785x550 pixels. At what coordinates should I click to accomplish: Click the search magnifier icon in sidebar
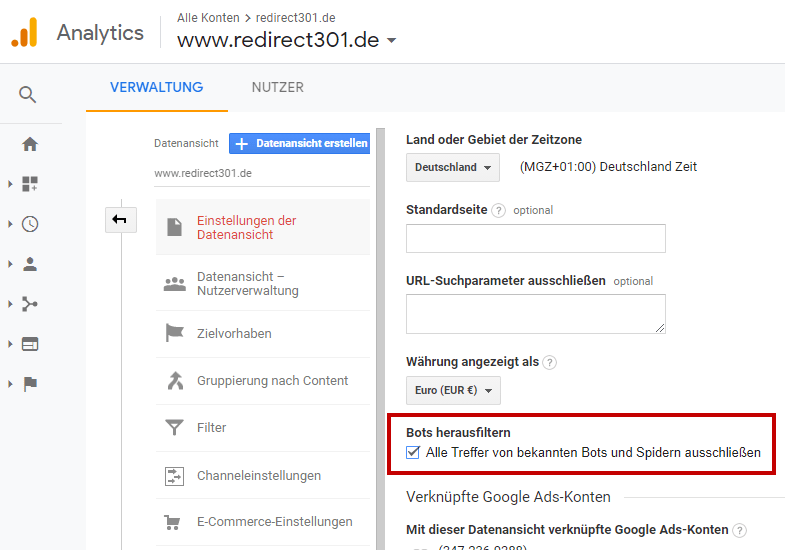coord(28,94)
